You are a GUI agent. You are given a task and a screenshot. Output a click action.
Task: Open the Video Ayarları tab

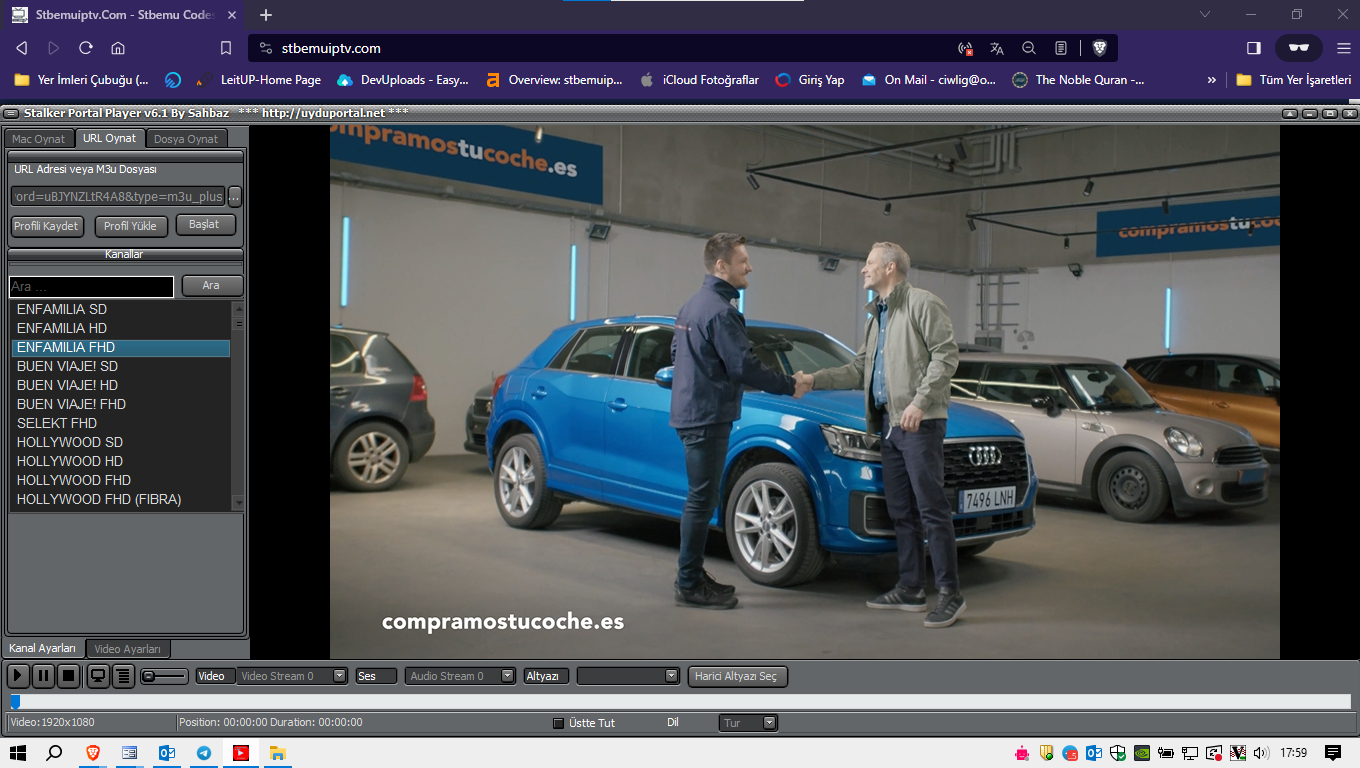coord(129,649)
